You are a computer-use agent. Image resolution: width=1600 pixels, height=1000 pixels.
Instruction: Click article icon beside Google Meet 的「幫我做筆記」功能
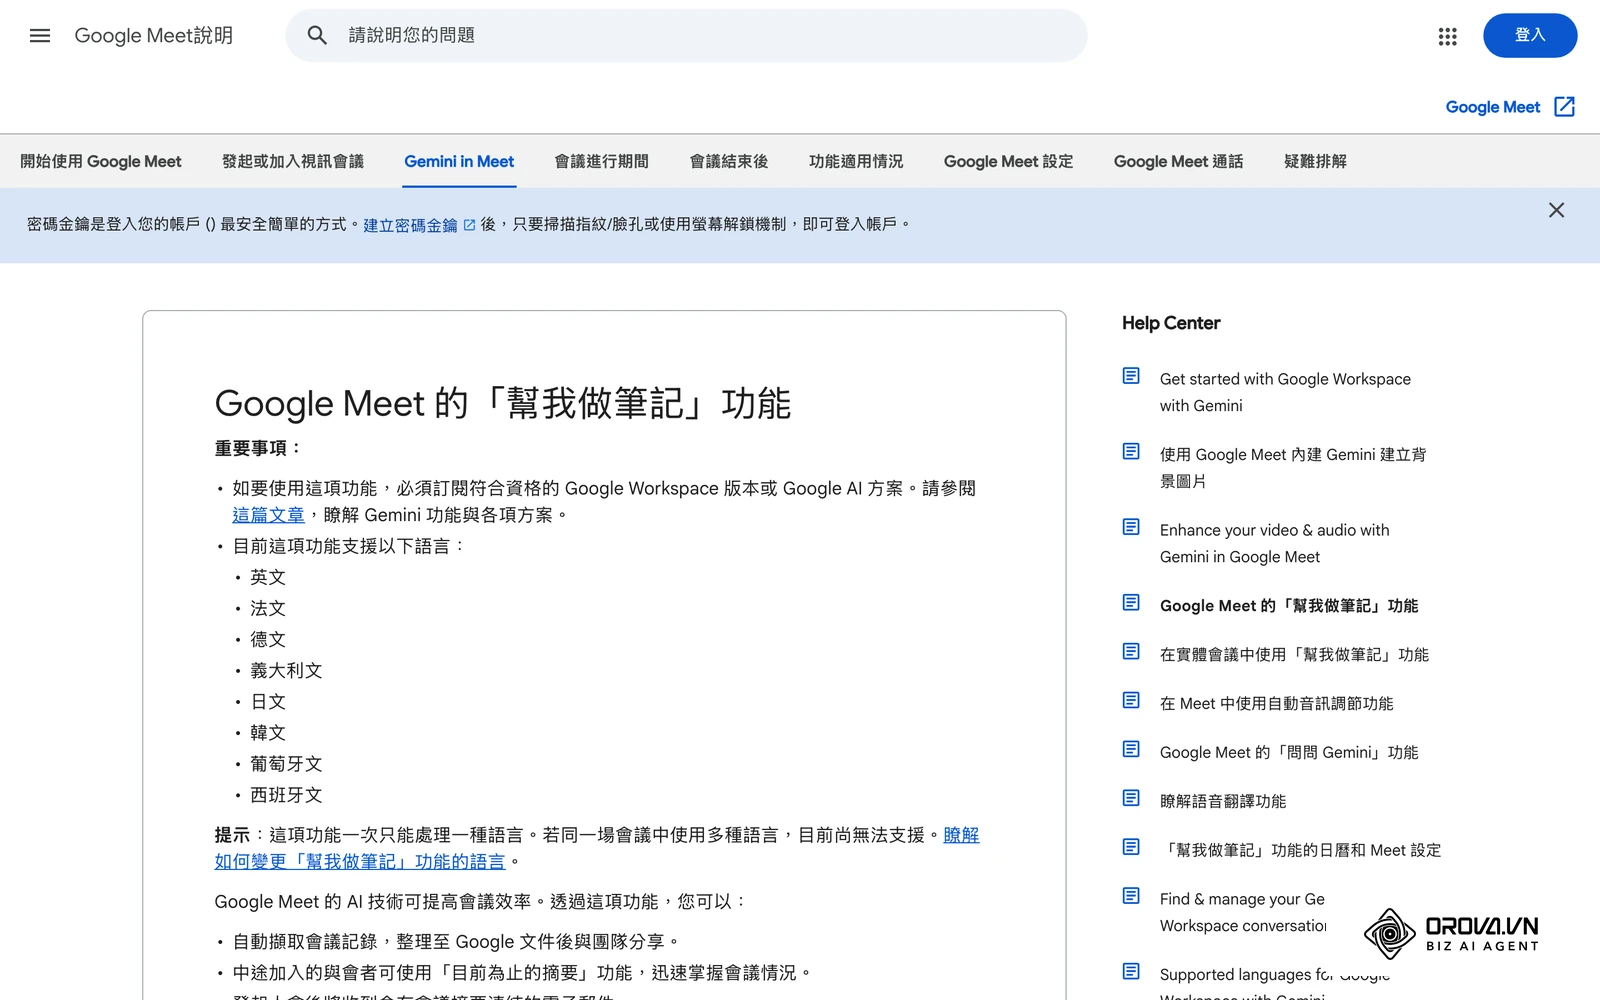tap(1131, 602)
